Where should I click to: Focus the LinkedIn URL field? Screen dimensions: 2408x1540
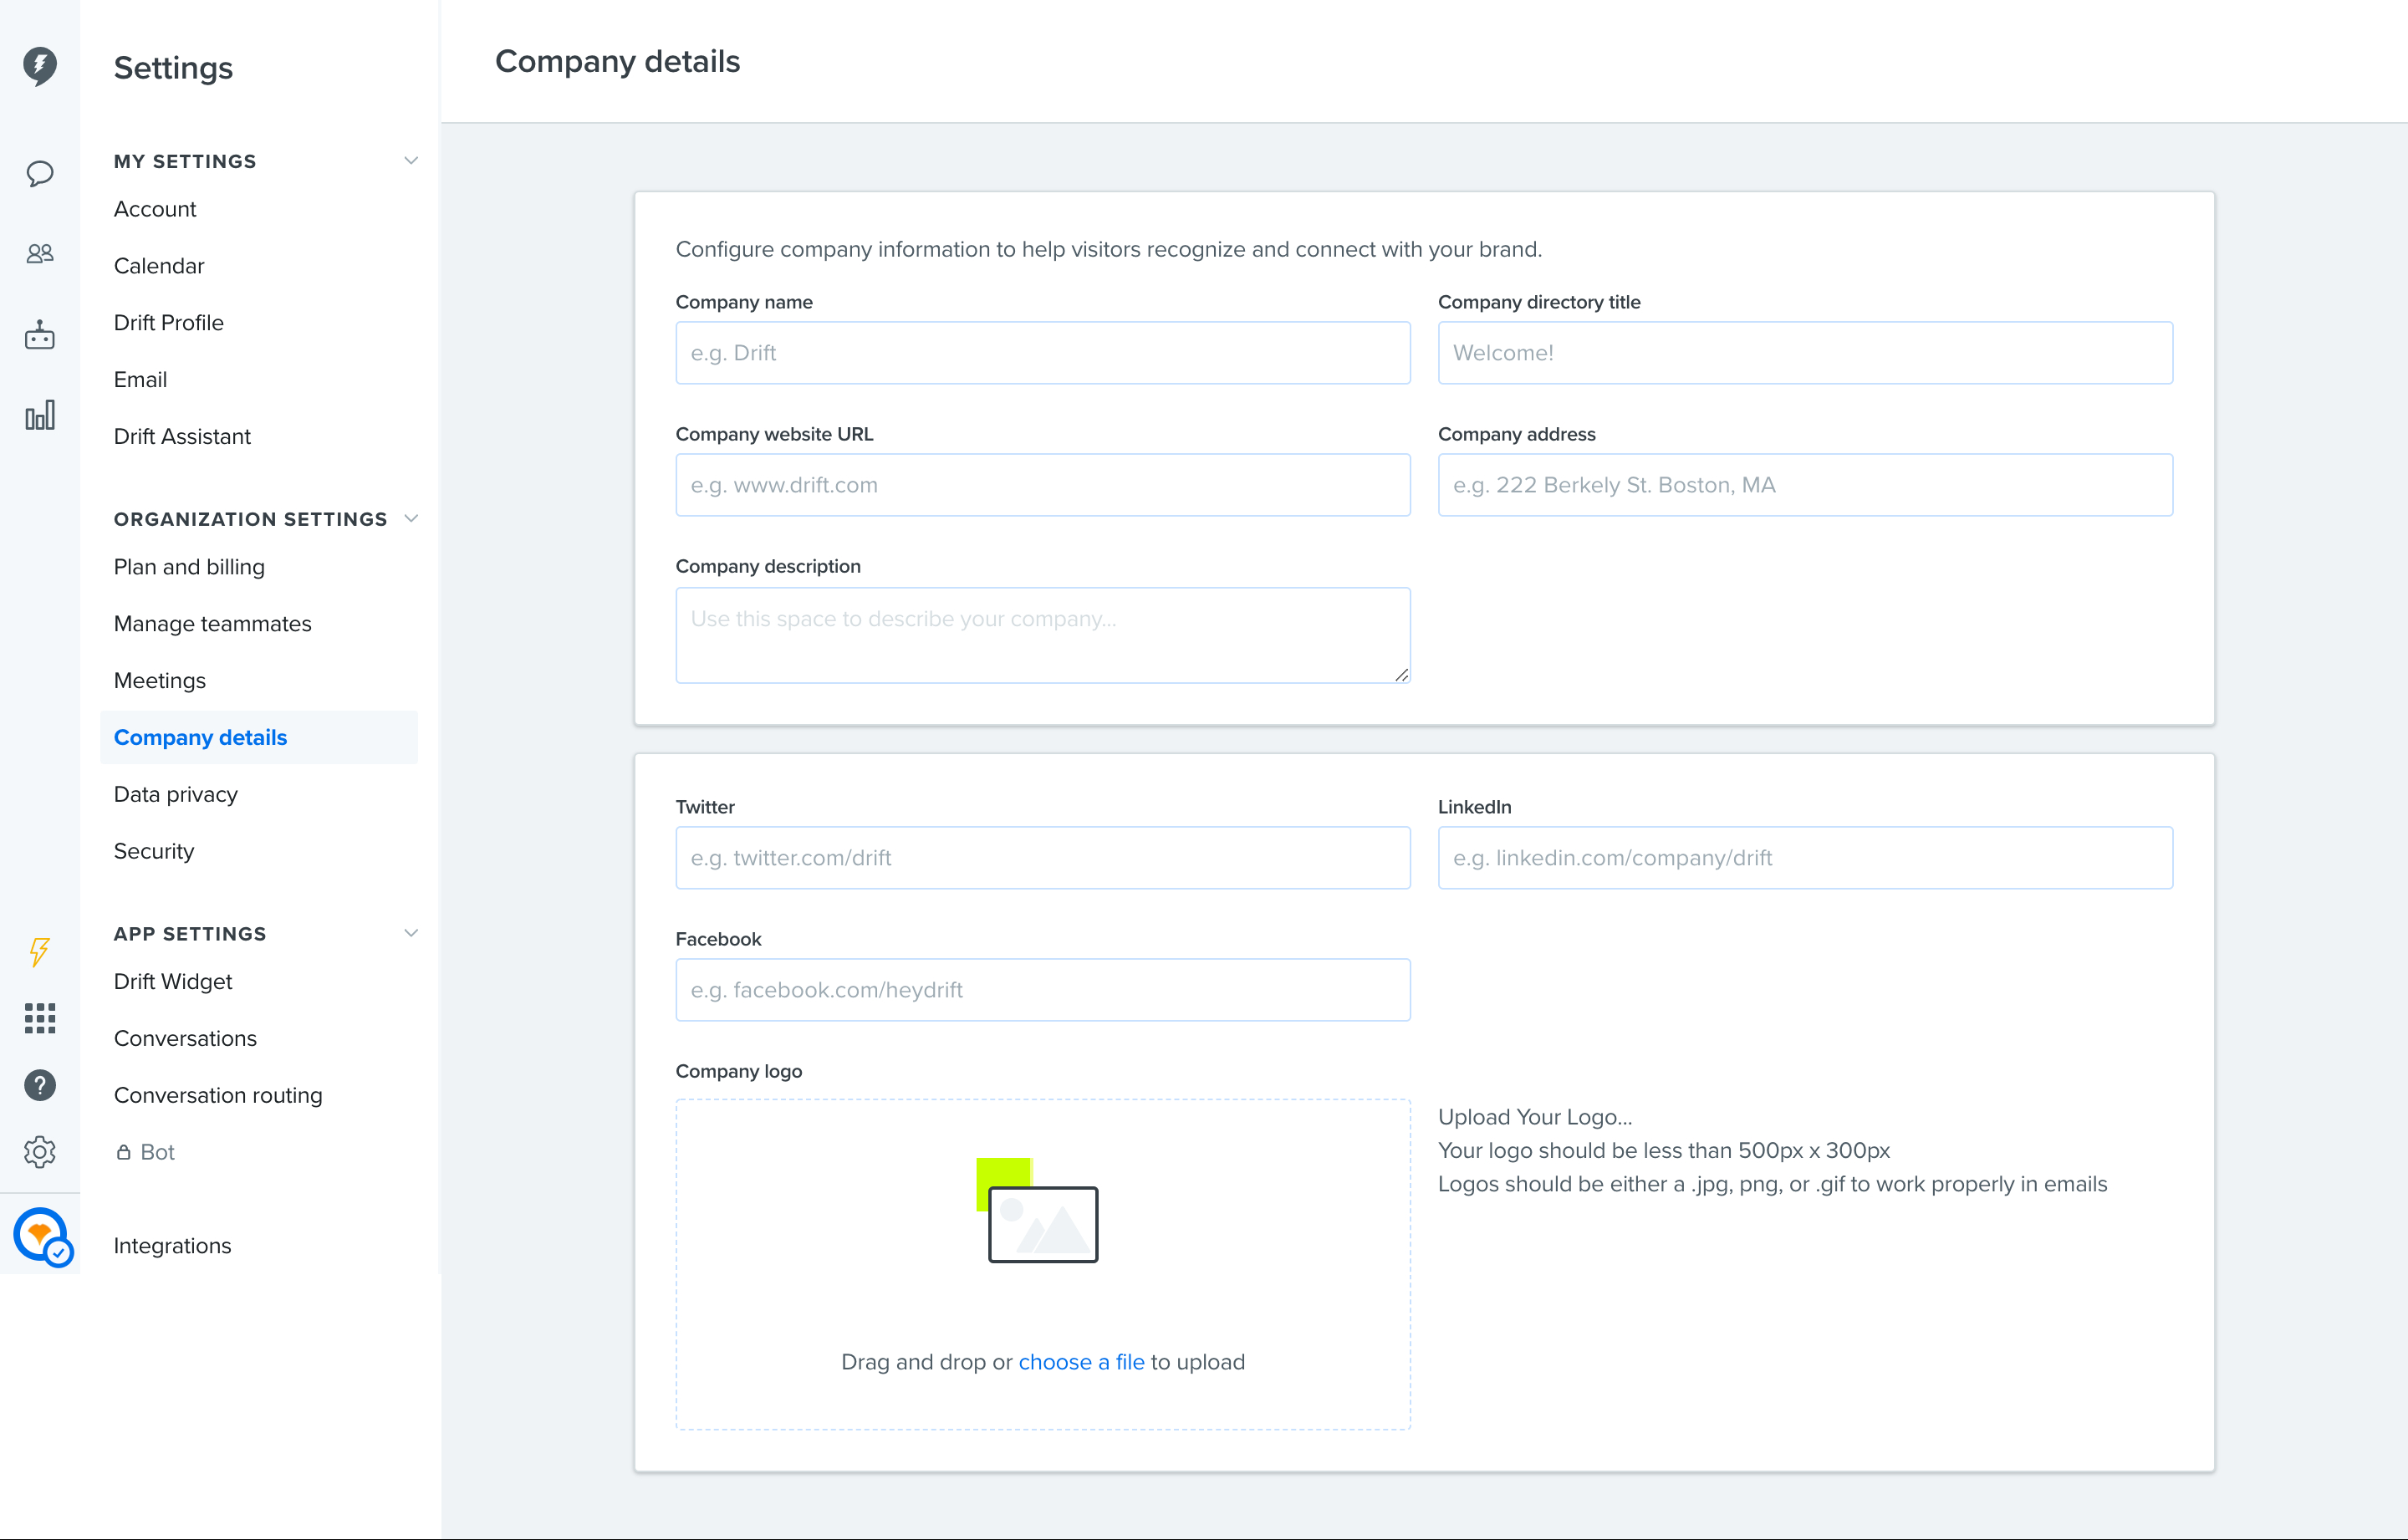click(1805, 858)
